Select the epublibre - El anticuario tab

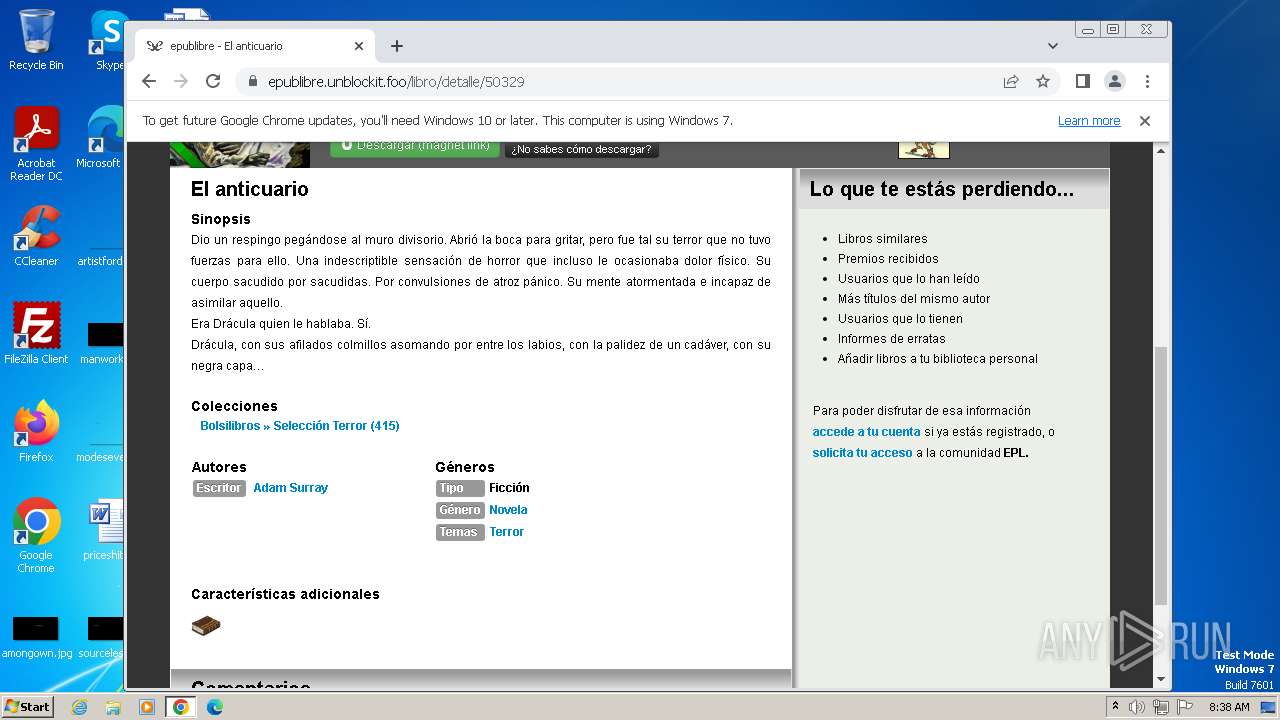[x=255, y=46]
